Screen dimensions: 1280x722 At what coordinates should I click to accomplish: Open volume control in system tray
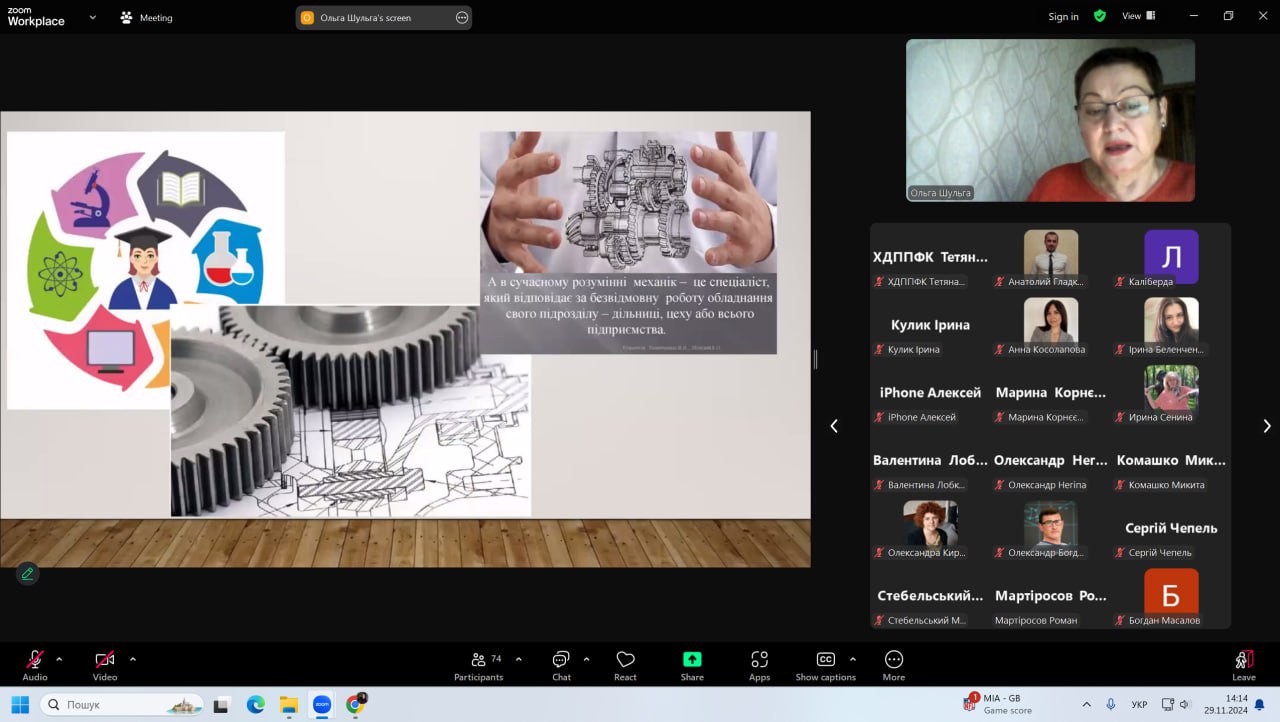[x=1184, y=704]
